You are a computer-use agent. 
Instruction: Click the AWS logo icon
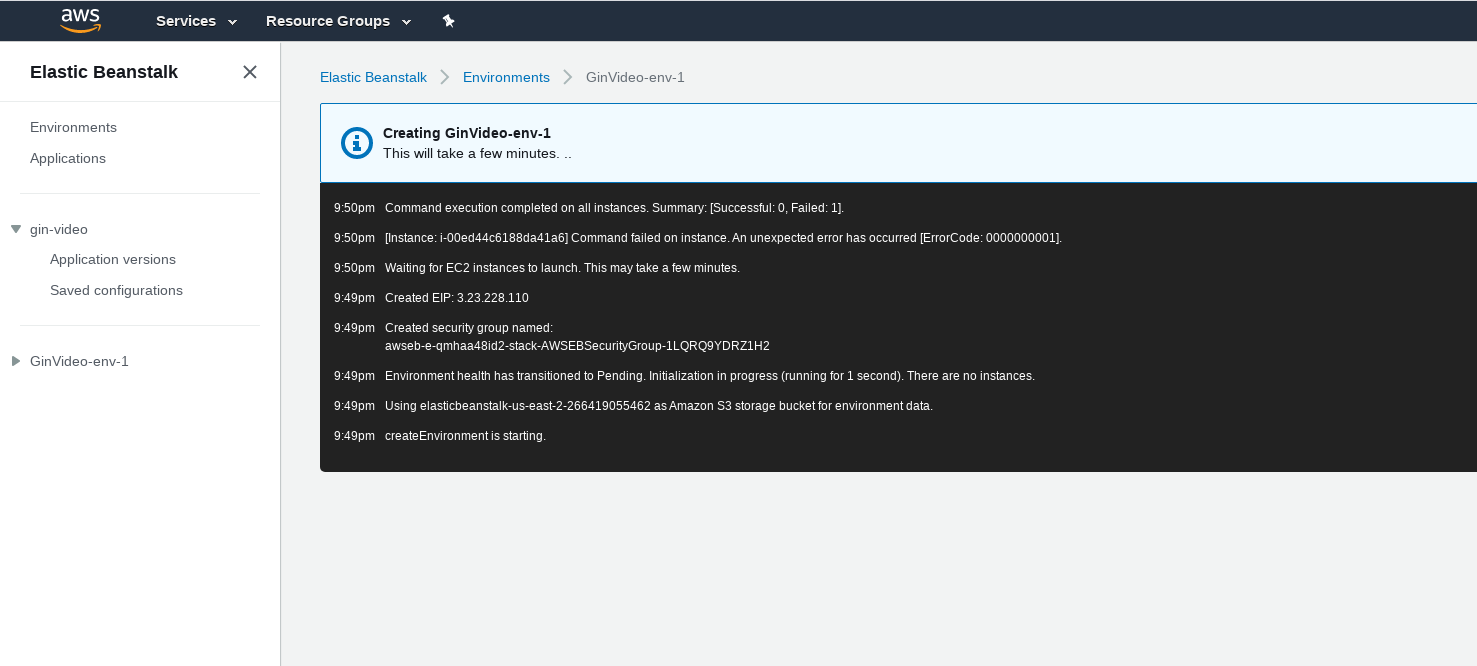(x=81, y=20)
